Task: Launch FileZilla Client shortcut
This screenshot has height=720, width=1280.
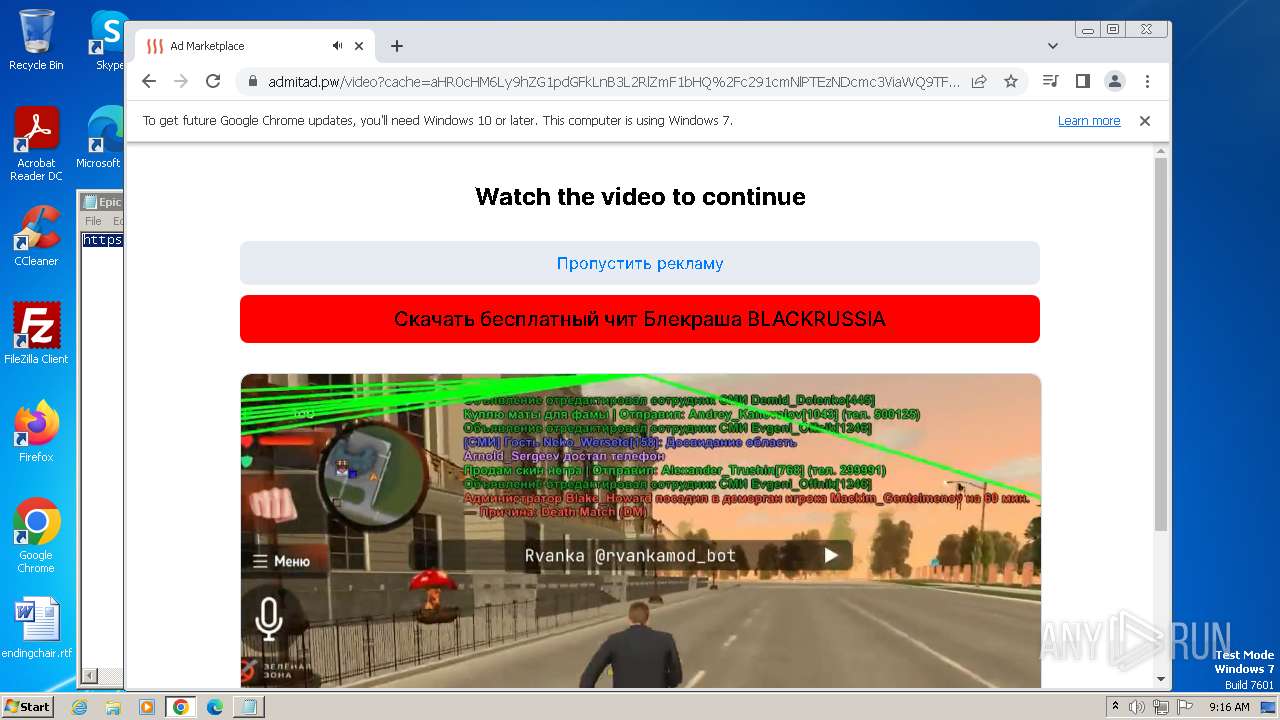Action: pos(36,333)
